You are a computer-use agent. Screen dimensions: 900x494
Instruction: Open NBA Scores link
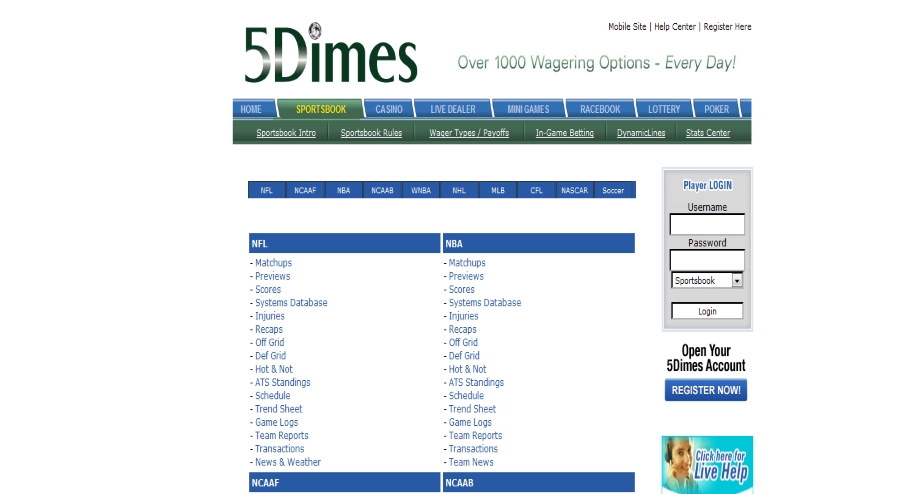[461, 289]
